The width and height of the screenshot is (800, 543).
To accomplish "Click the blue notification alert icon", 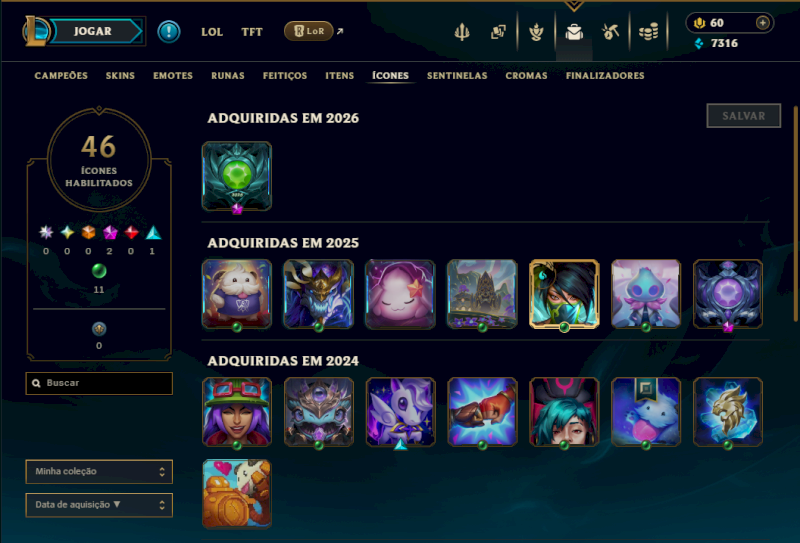I will pyautogui.click(x=169, y=32).
